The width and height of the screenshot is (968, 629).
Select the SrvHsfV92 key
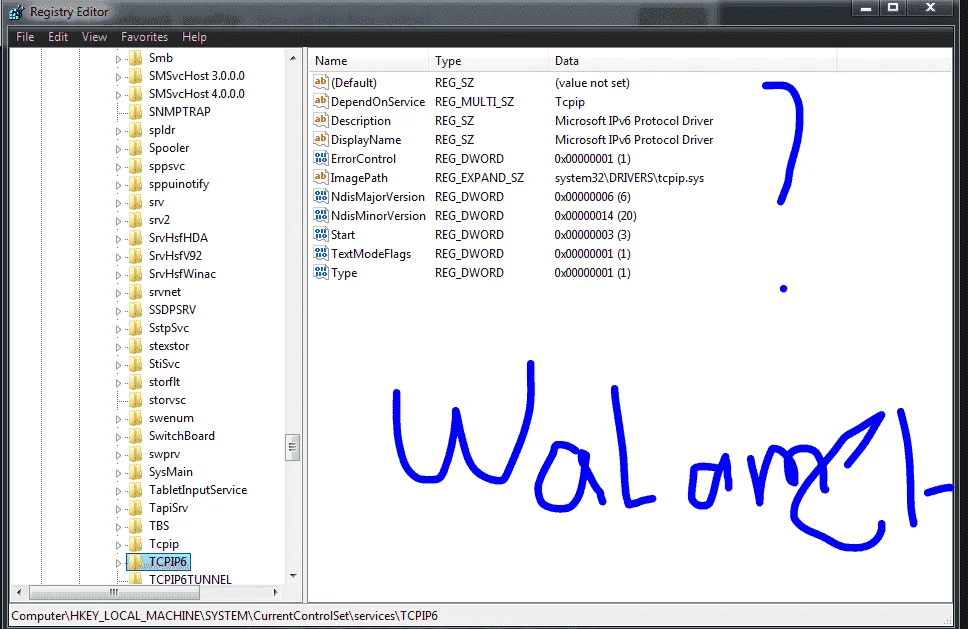(175, 256)
